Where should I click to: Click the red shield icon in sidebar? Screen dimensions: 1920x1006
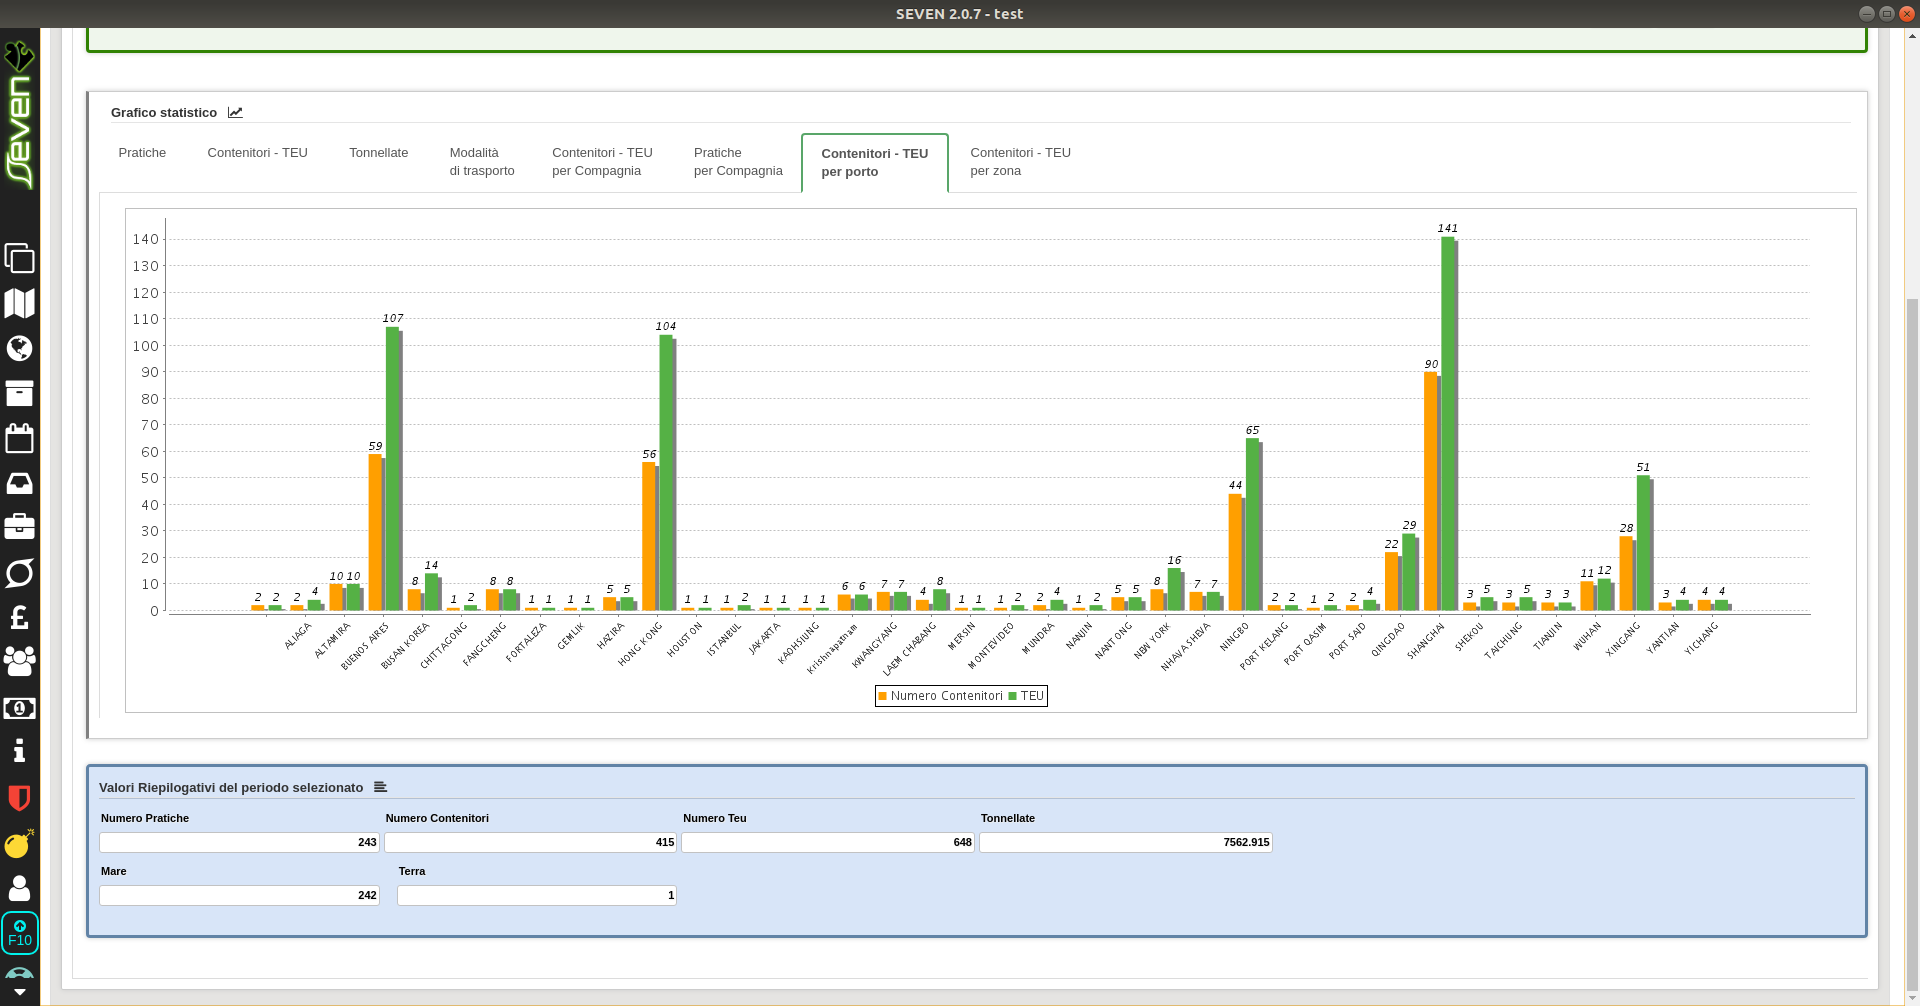19,797
